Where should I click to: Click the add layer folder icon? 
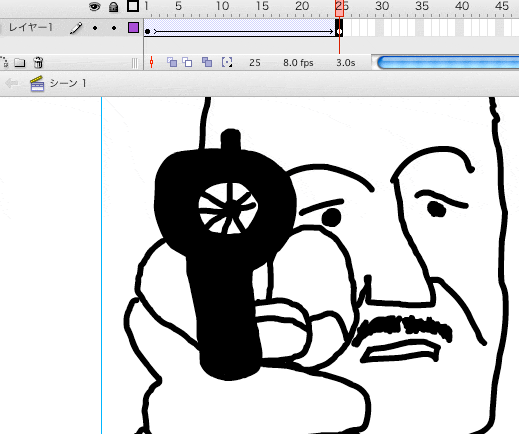pyautogui.click(x=20, y=62)
